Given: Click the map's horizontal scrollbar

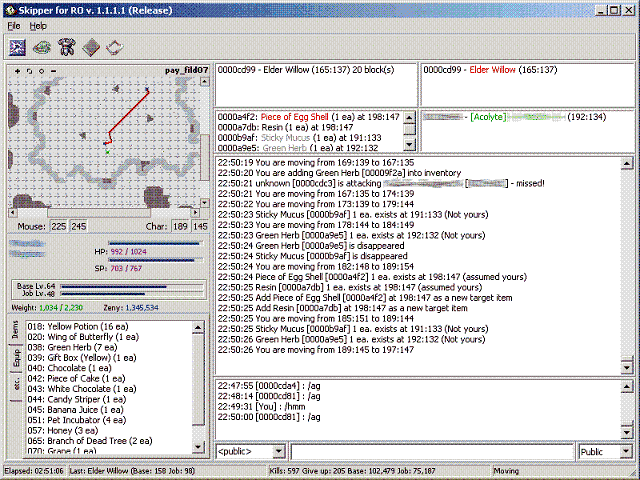Looking at the screenshot, I should 100,212.
